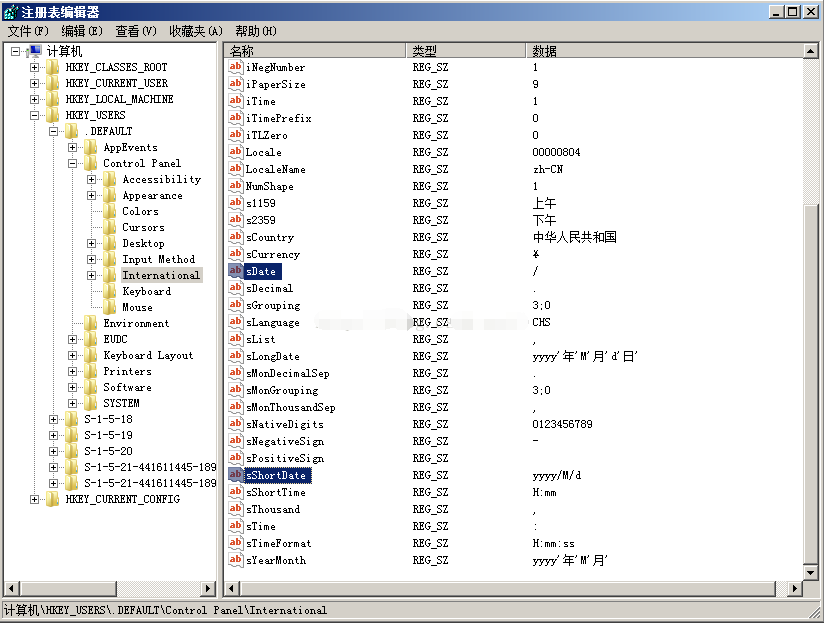Open the 收藏夹(A) menu

(196, 31)
